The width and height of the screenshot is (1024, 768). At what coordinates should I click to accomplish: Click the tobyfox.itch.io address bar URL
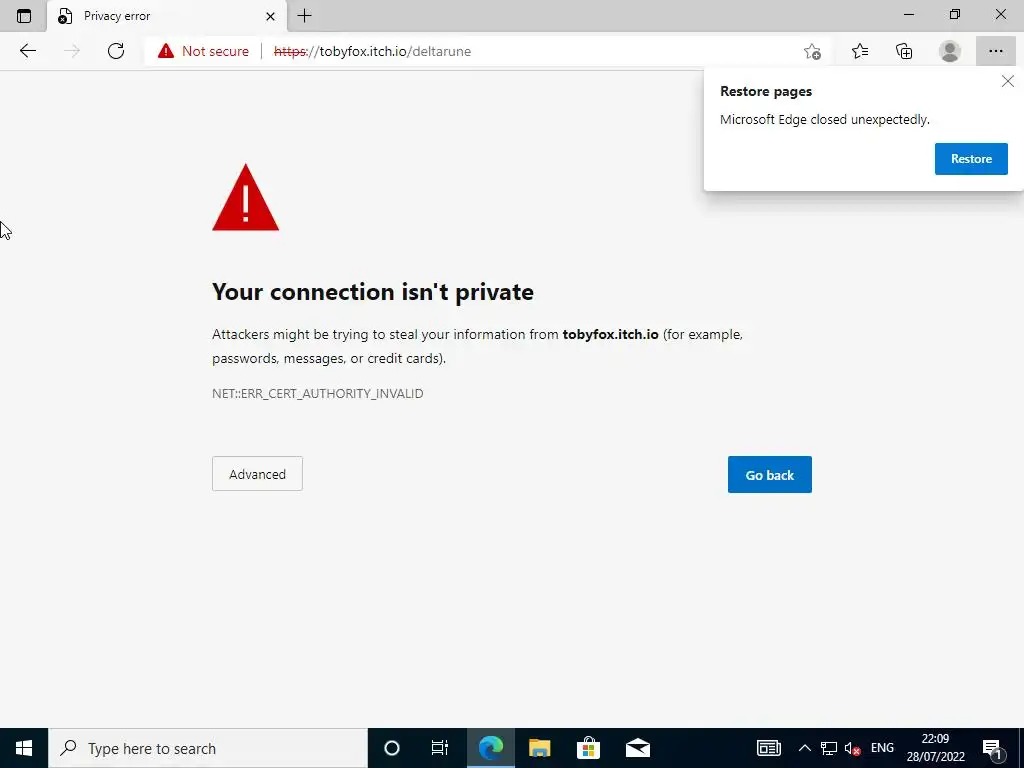[372, 51]
